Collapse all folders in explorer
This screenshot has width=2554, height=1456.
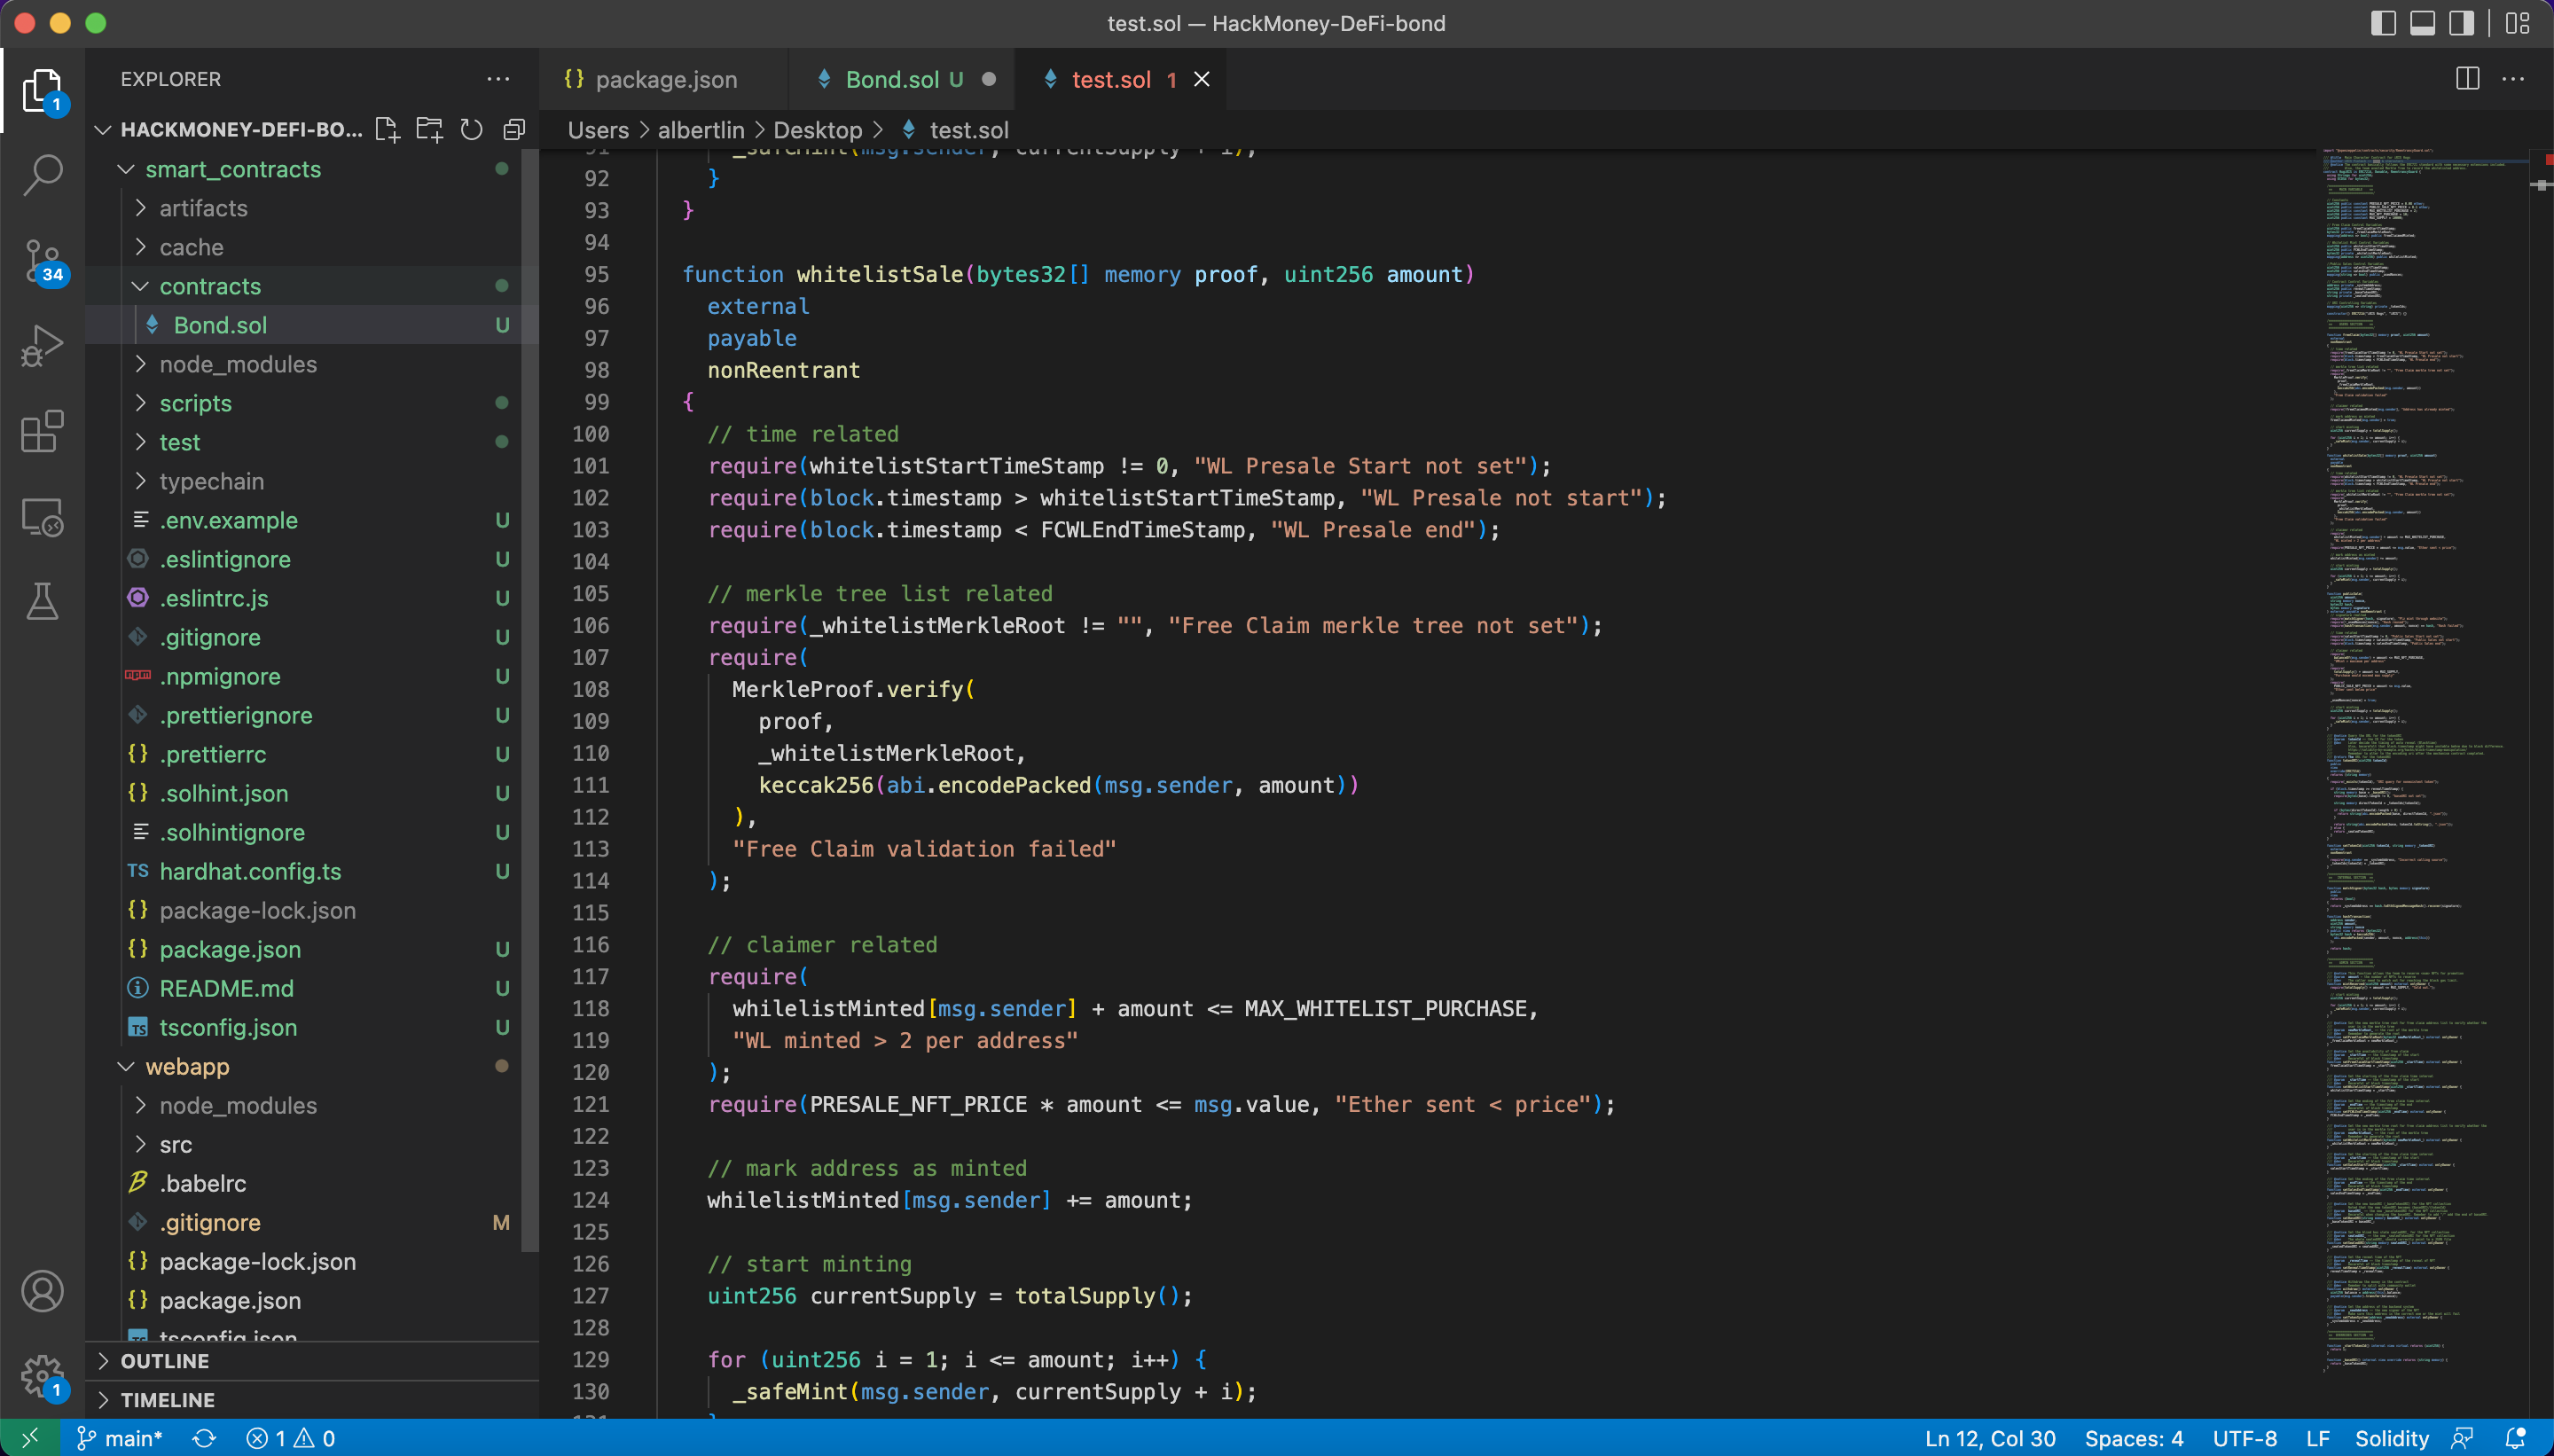pos(514,130)
